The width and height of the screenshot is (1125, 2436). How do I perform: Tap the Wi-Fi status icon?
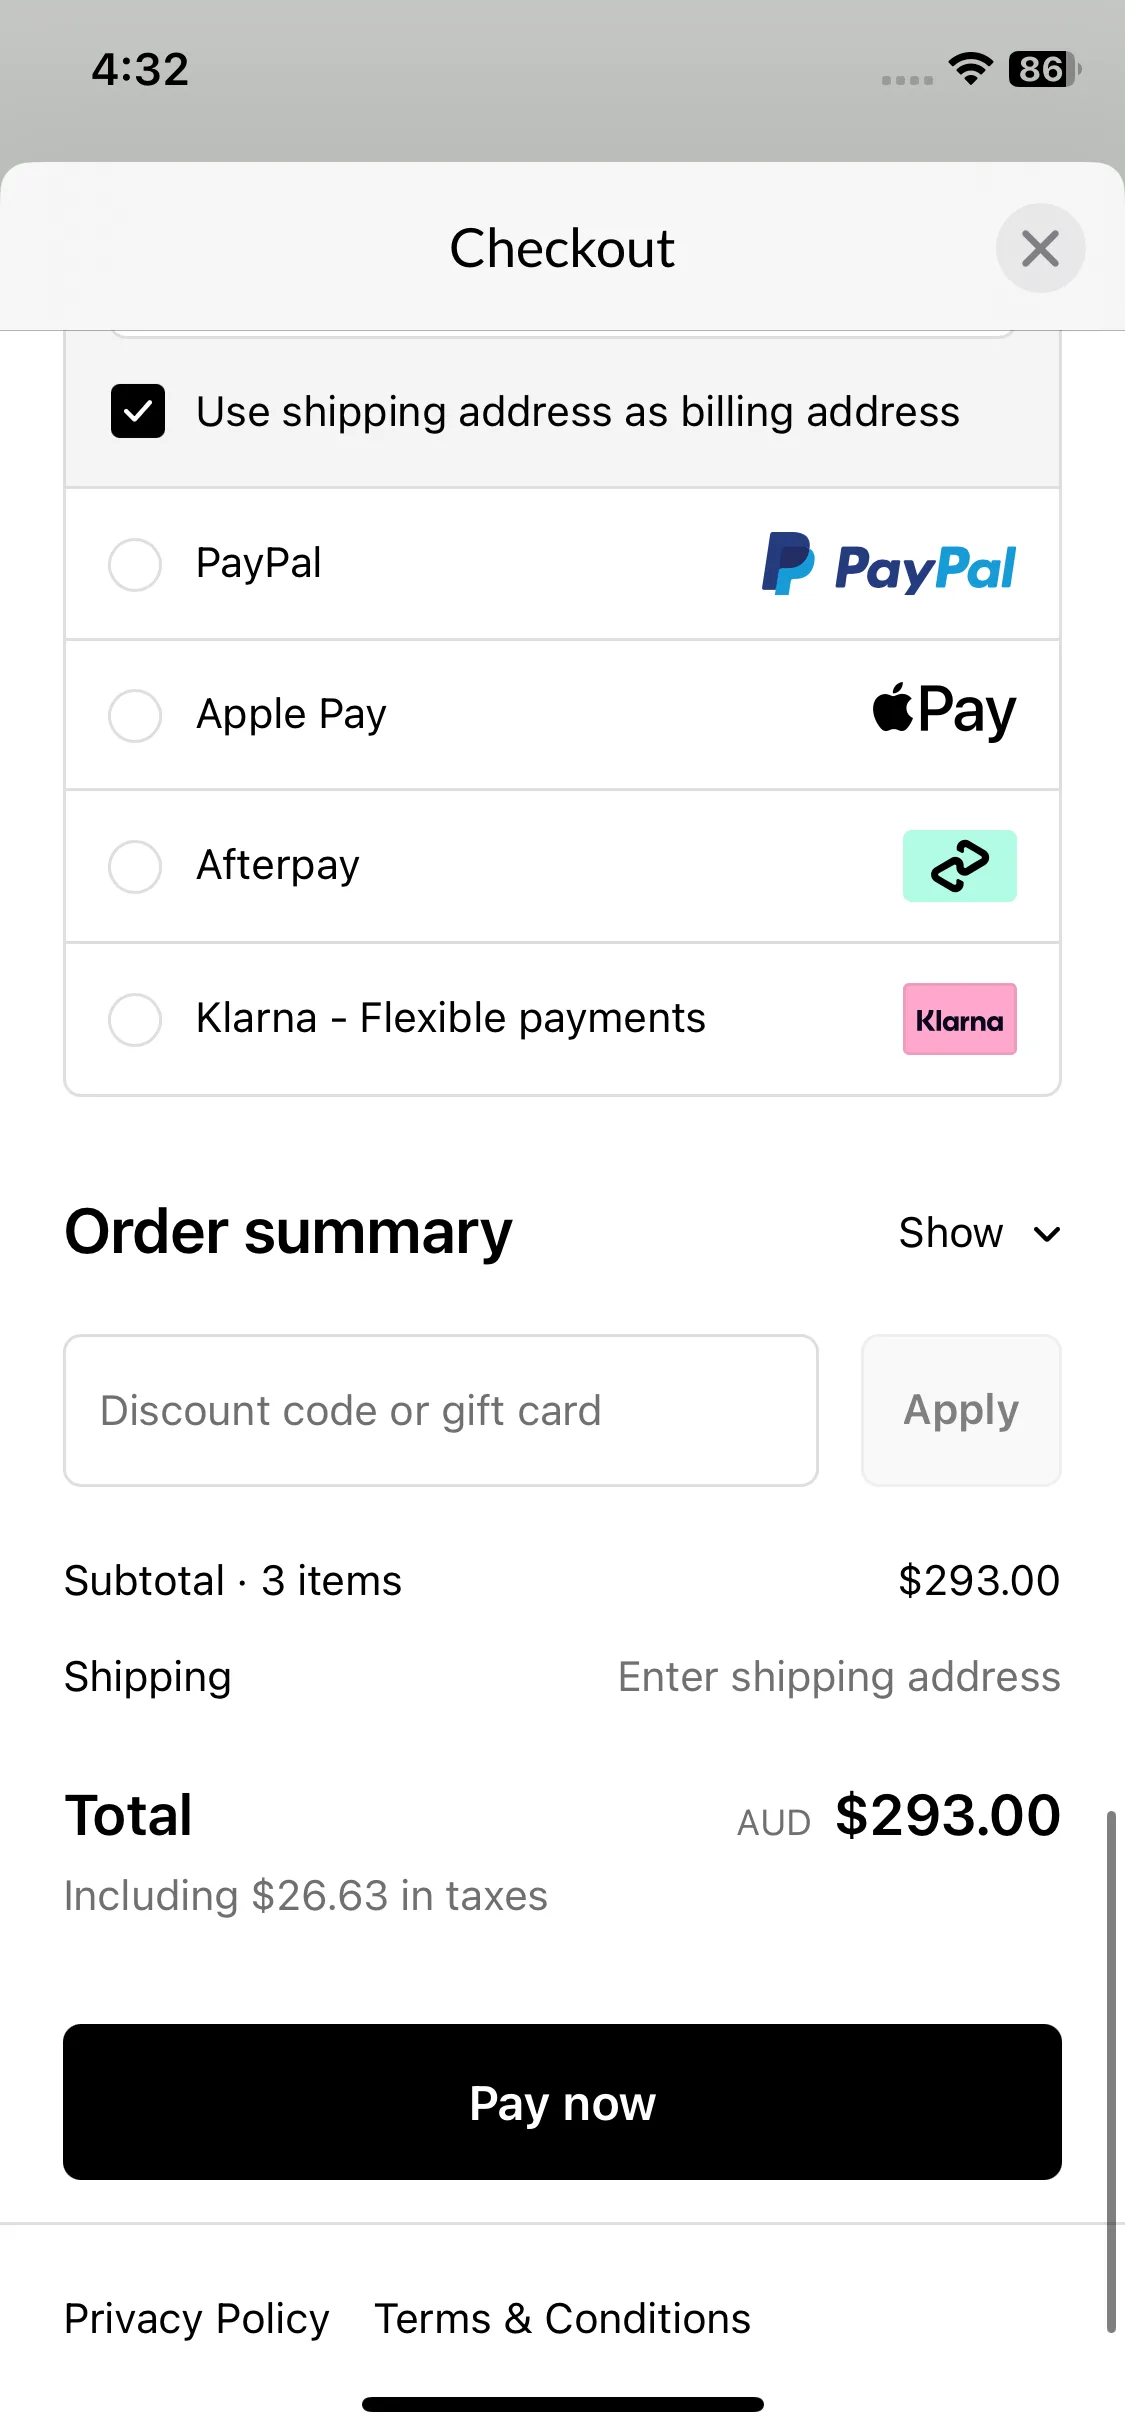coord(970,69)
